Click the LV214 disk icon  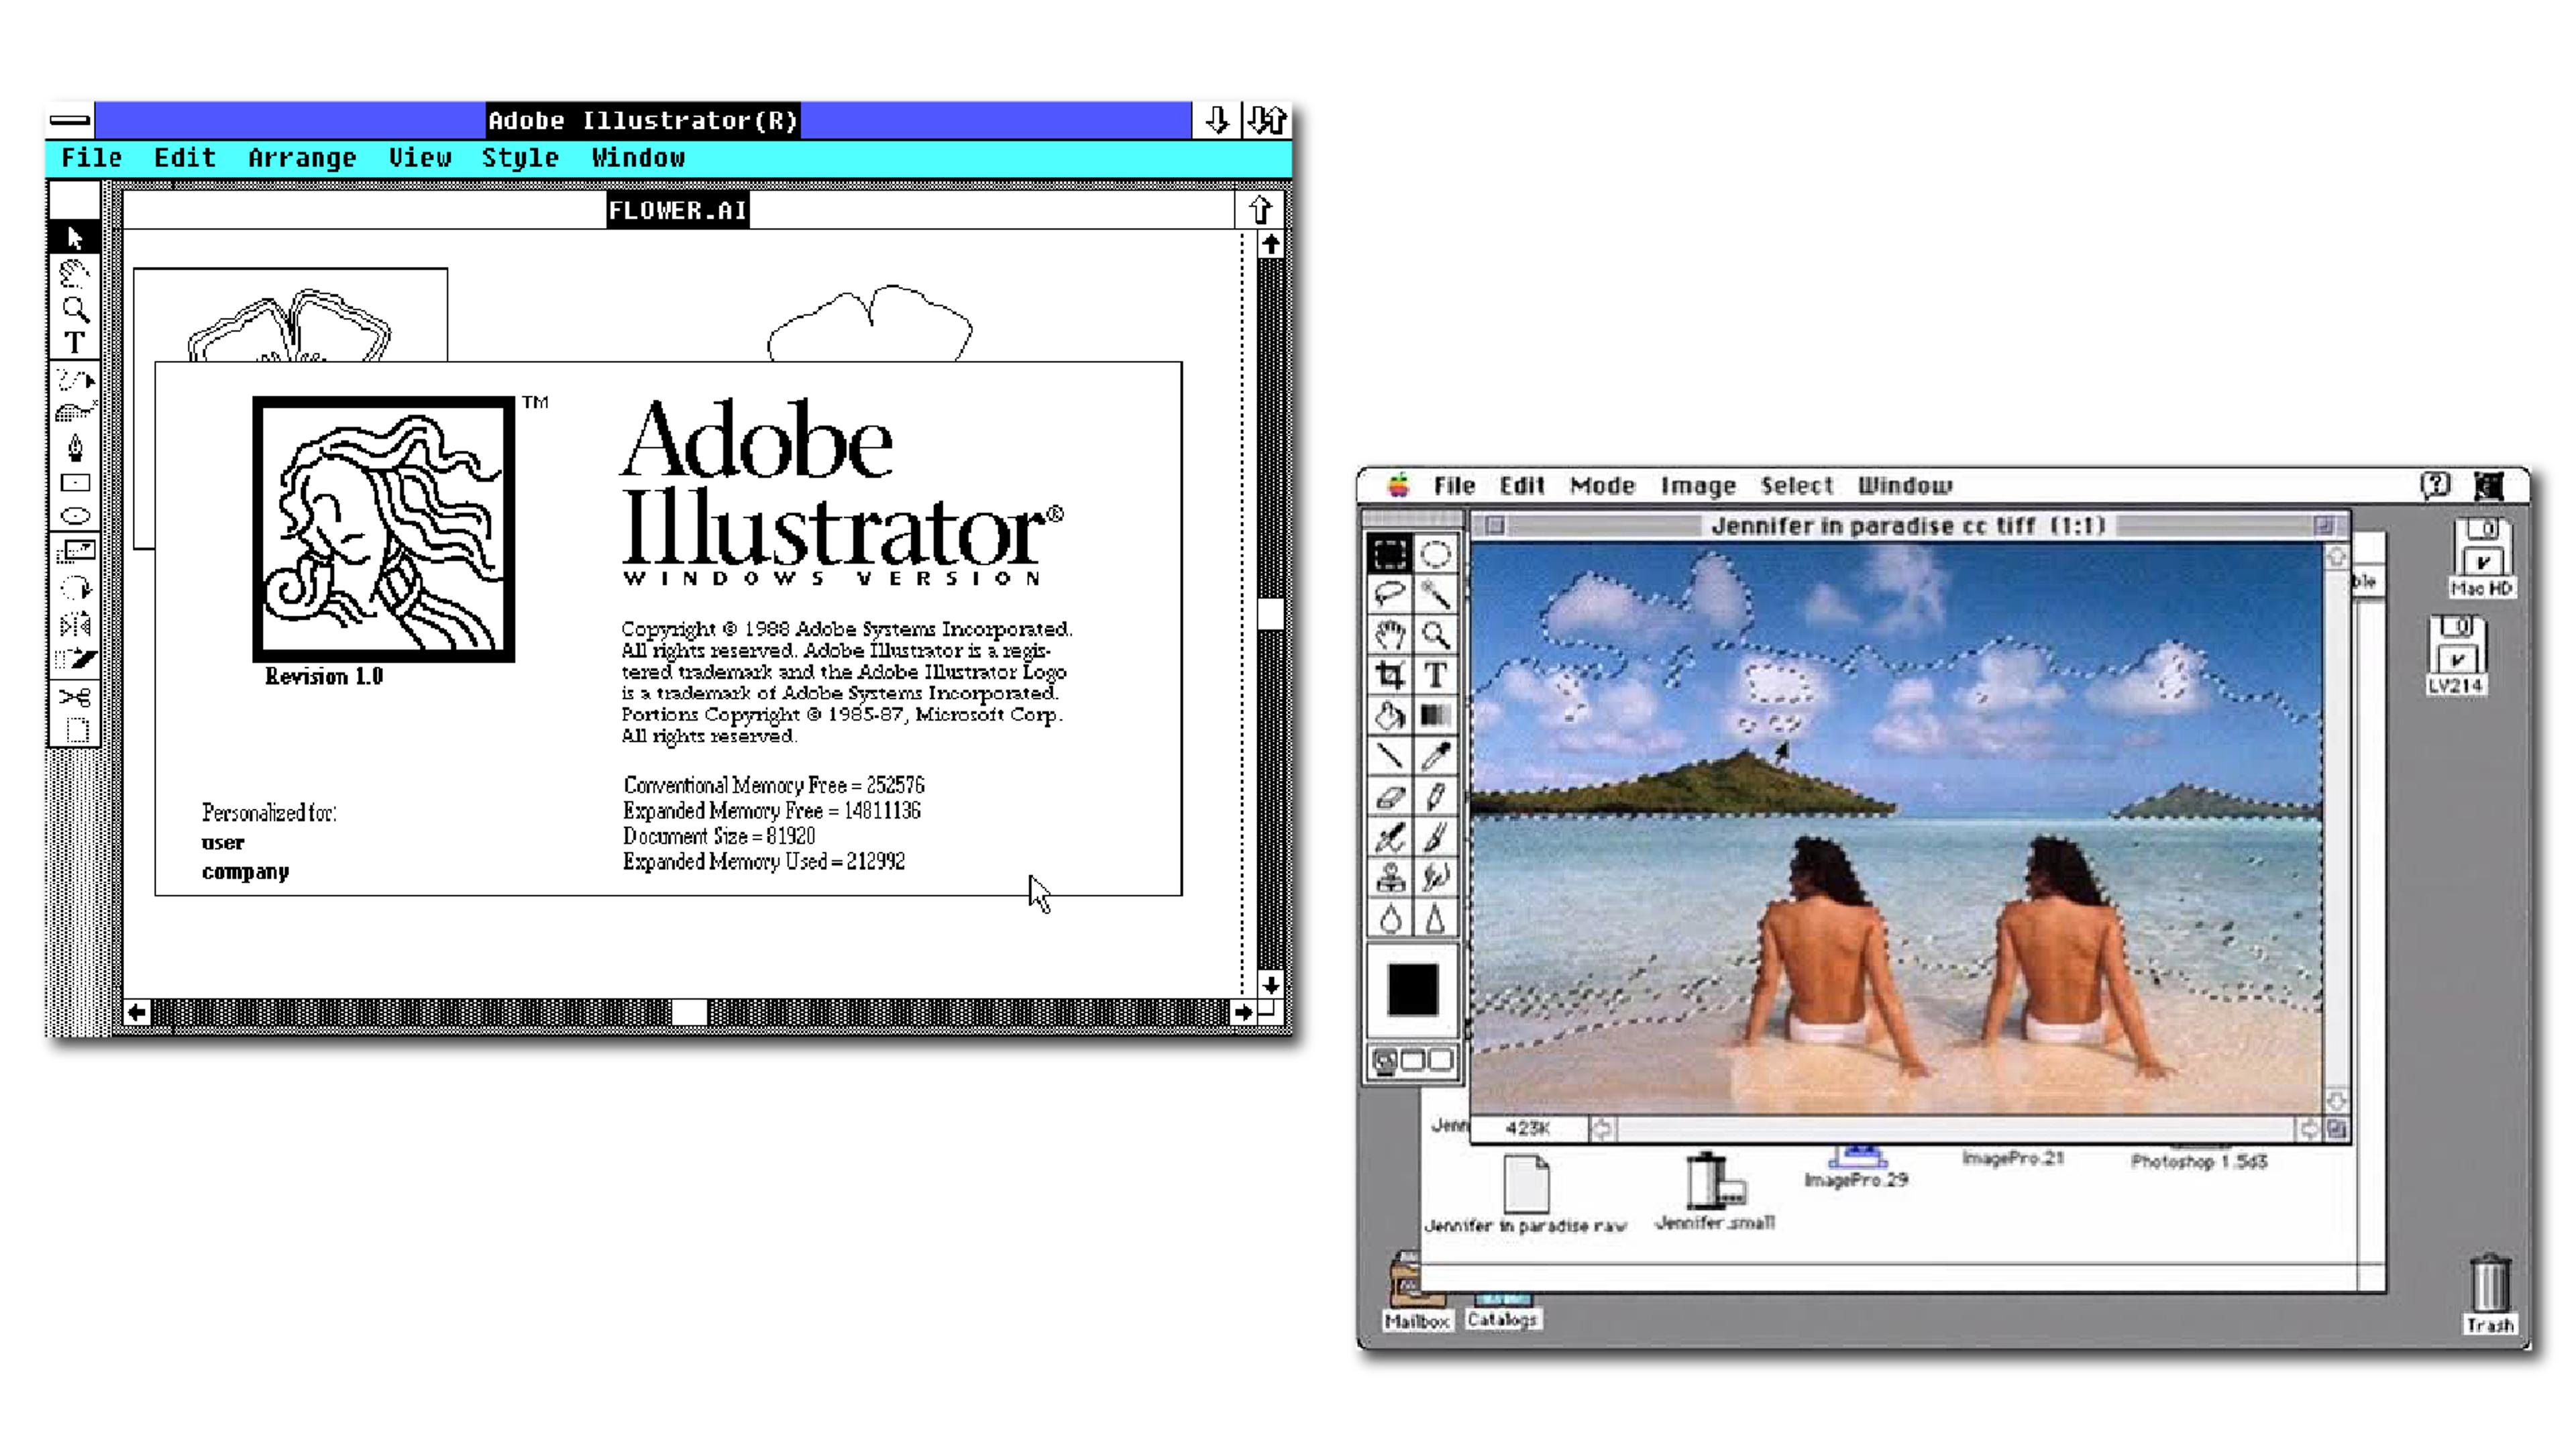2456,655
